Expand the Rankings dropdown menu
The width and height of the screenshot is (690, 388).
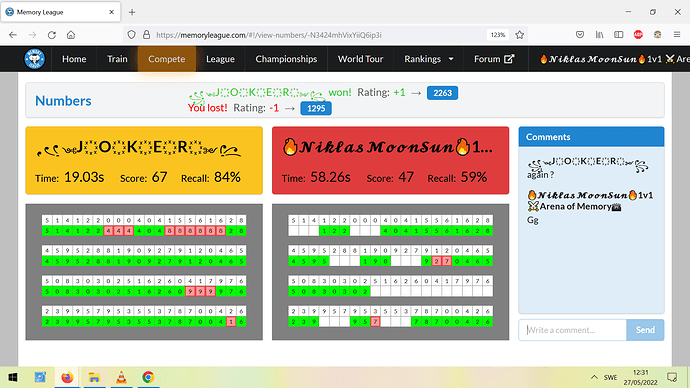coord(429,59)
